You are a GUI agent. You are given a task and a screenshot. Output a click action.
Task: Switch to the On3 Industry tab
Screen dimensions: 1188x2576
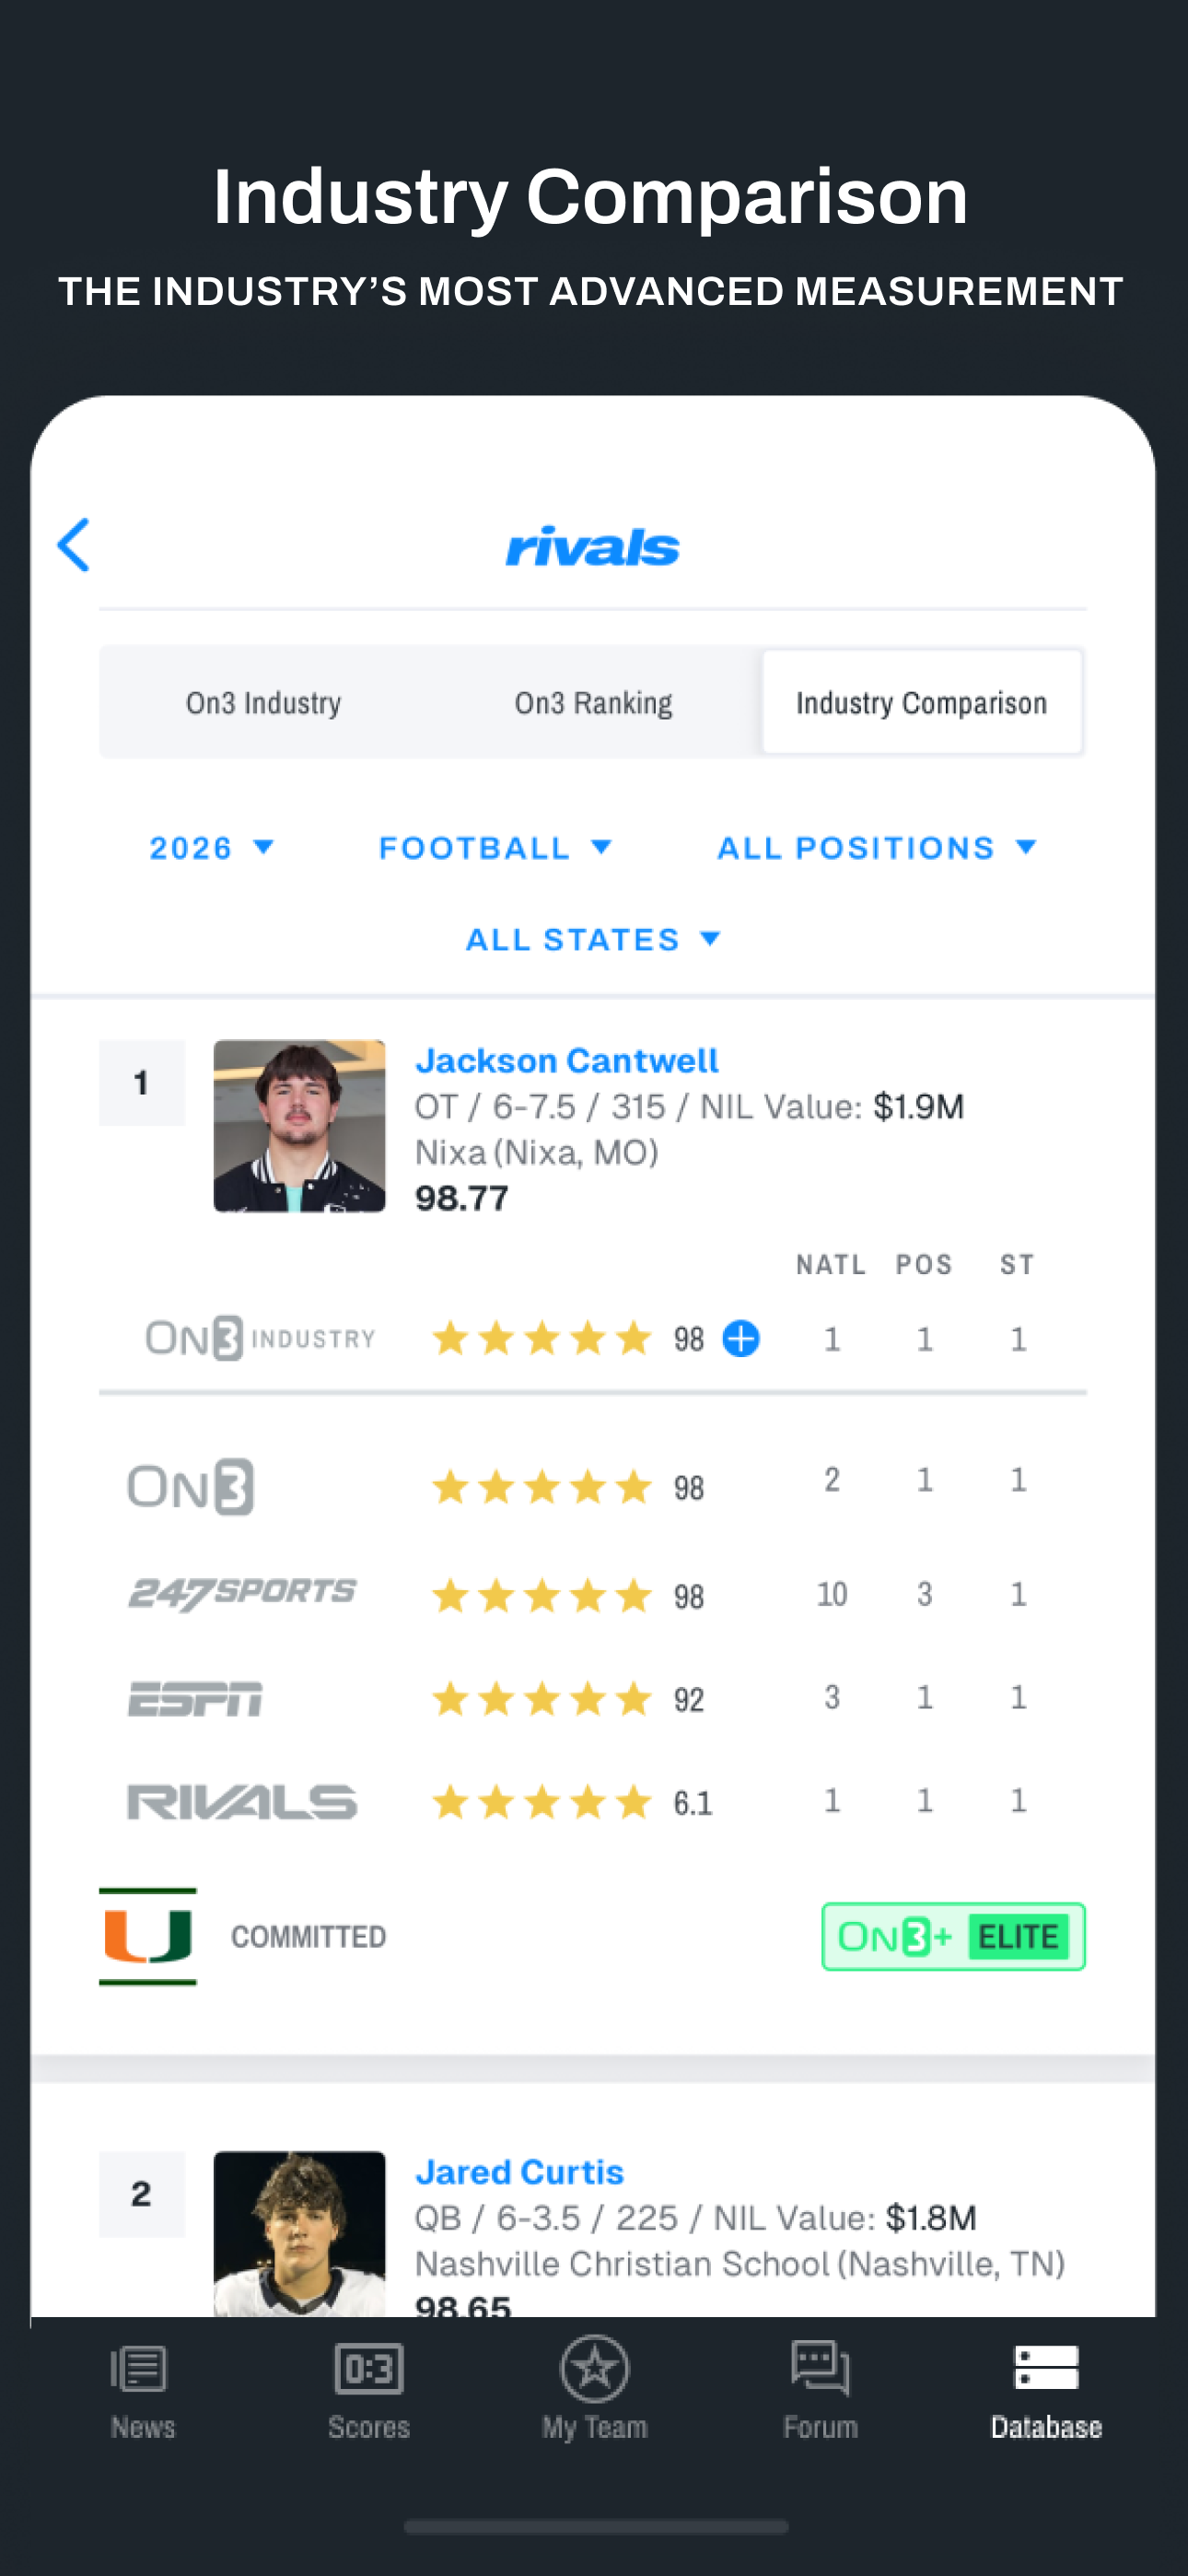pyautogui.click(x=264, y=702)
